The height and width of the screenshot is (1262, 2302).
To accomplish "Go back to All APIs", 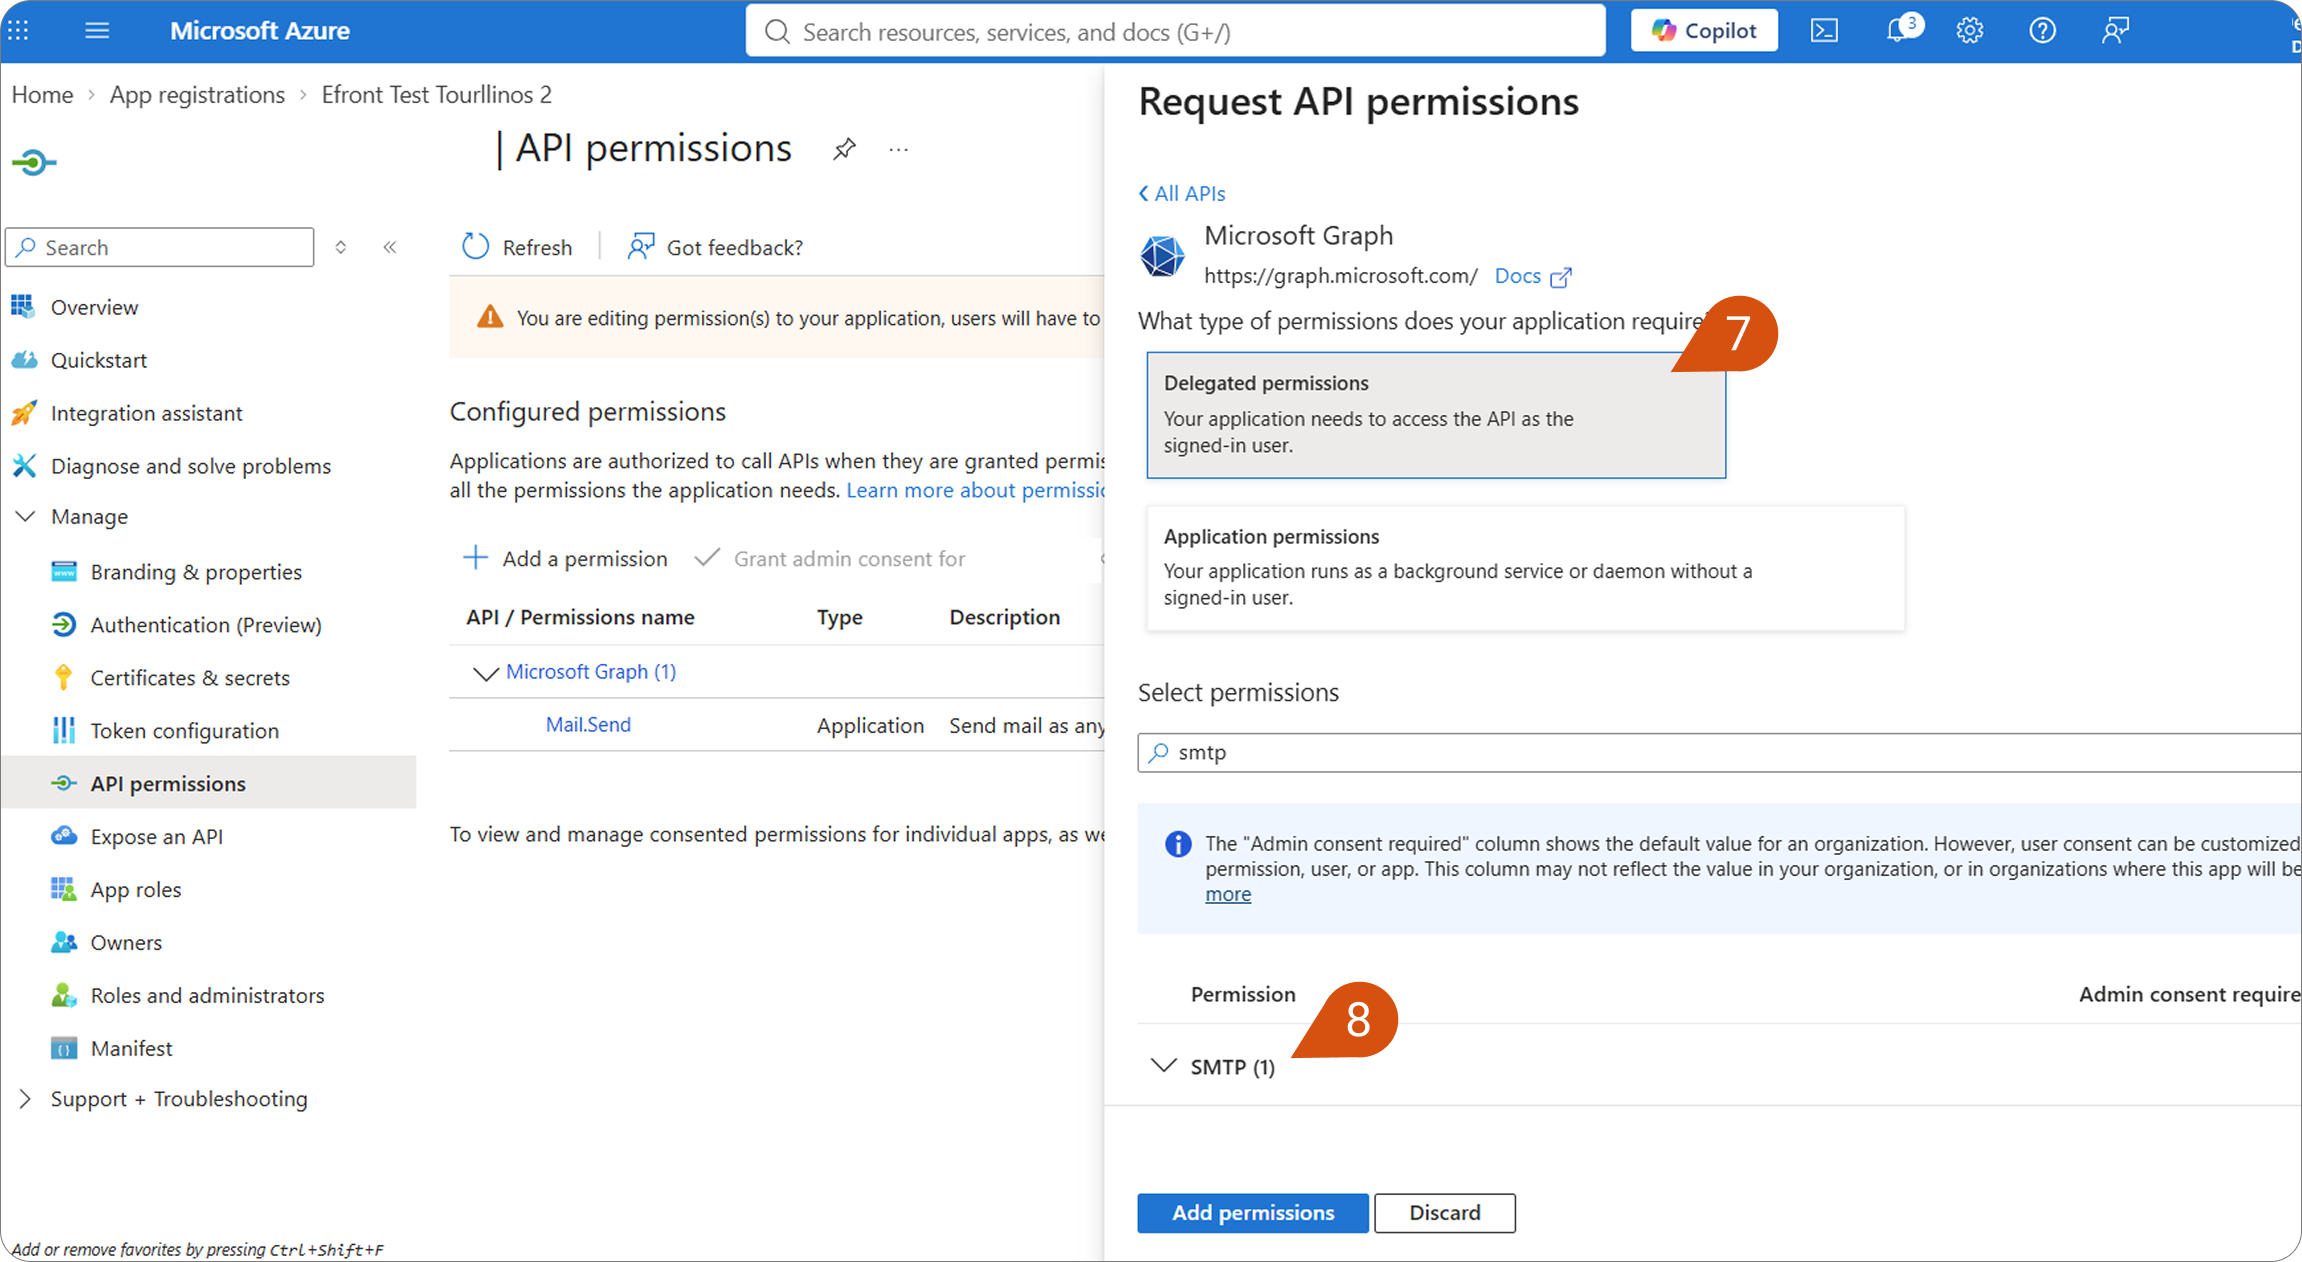I will pyautogui.click(x=1181, y=193).
